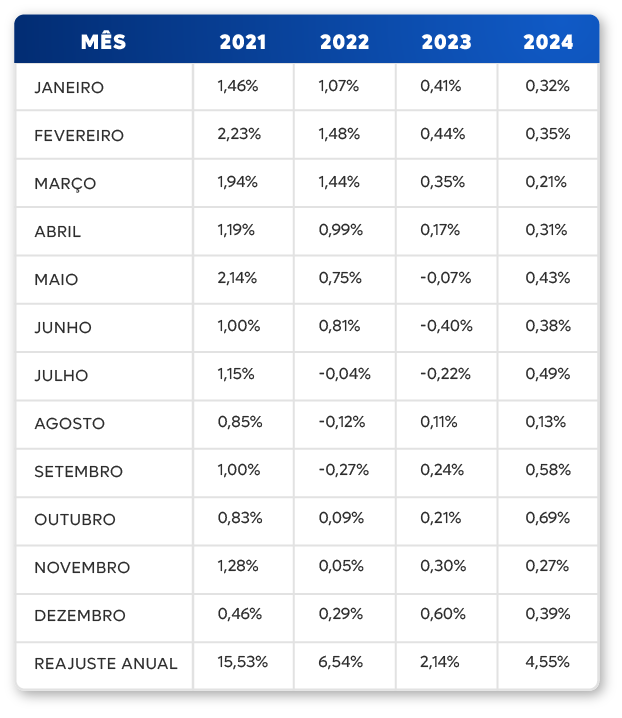Click the MAIO 2023 value -0,07%
Viewport: 622px width, 718px height.
(x=445, y=278)
